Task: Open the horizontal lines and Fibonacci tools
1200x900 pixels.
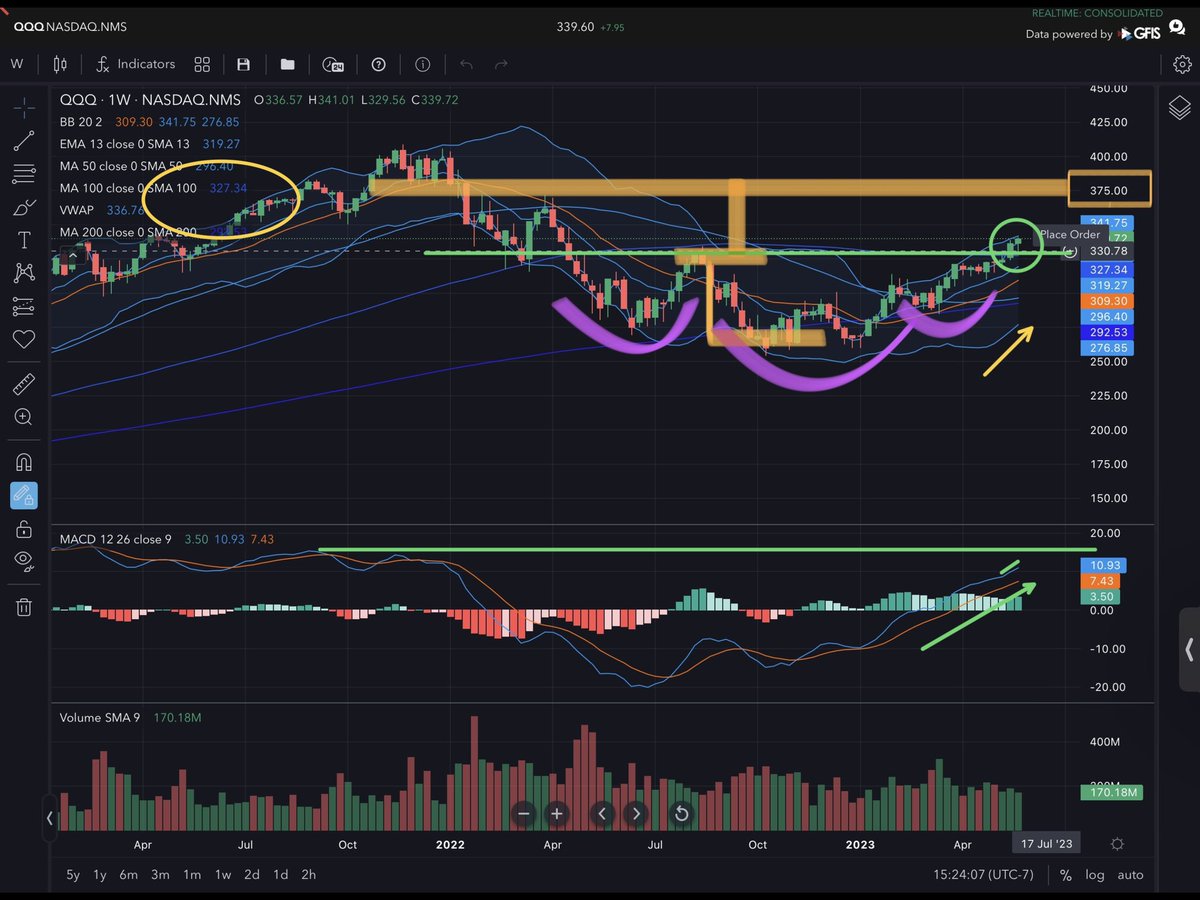Action: click(25, 174)
